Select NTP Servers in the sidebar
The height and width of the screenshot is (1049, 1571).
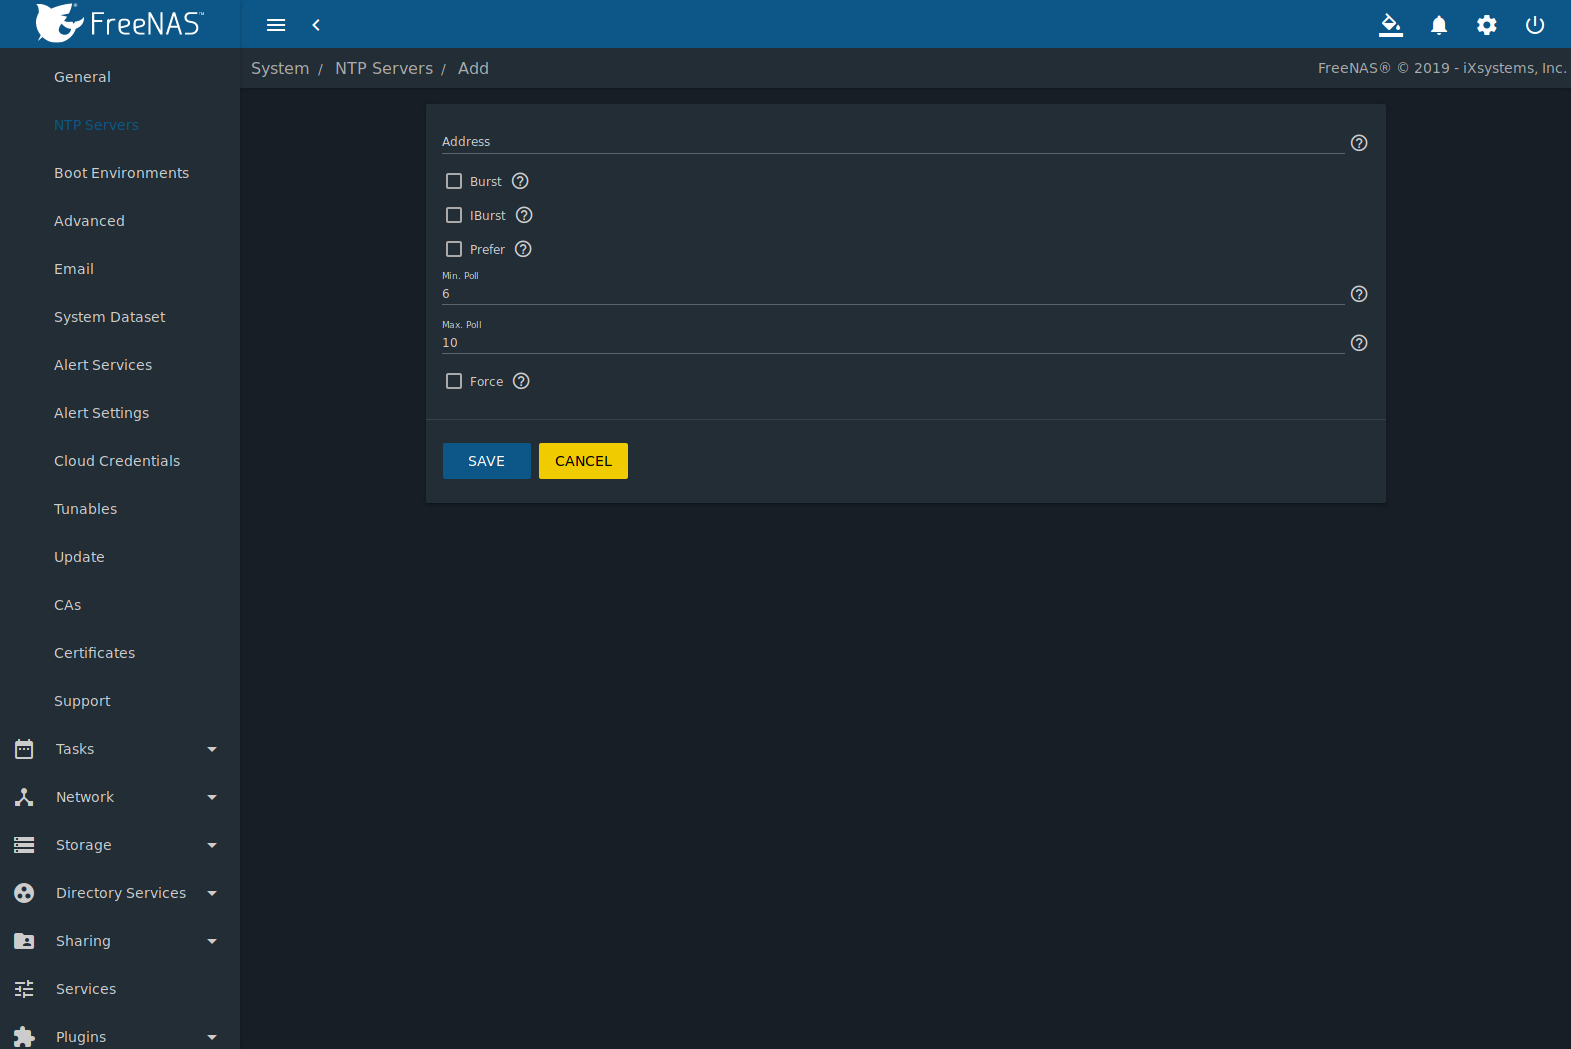pyautogui.click(x=96, y=125)
